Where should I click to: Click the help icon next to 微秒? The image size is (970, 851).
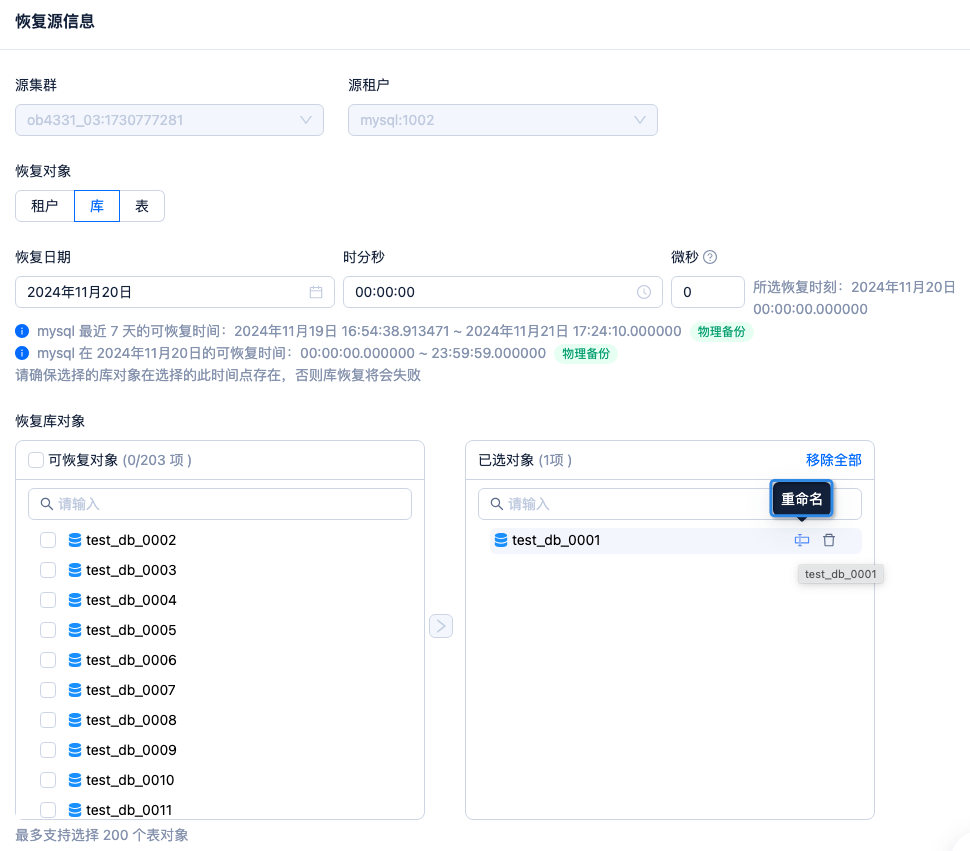click(710, 257)
